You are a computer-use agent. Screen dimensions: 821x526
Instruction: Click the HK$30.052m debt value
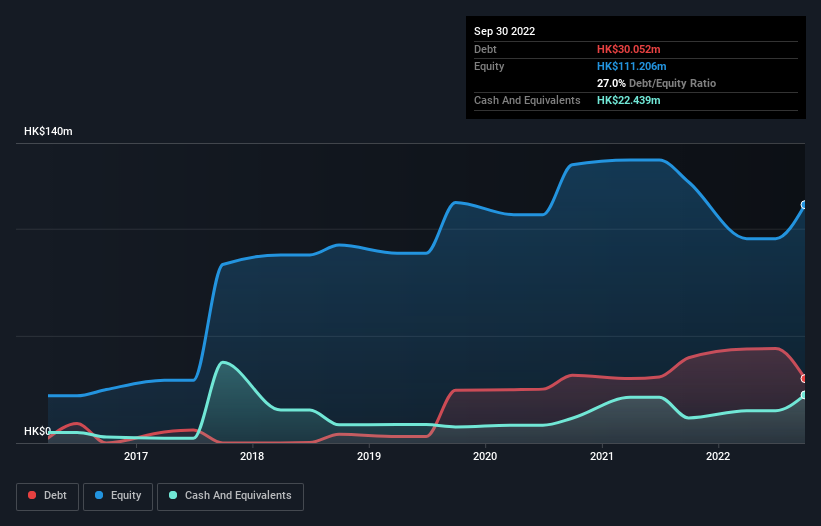point(628,49)
